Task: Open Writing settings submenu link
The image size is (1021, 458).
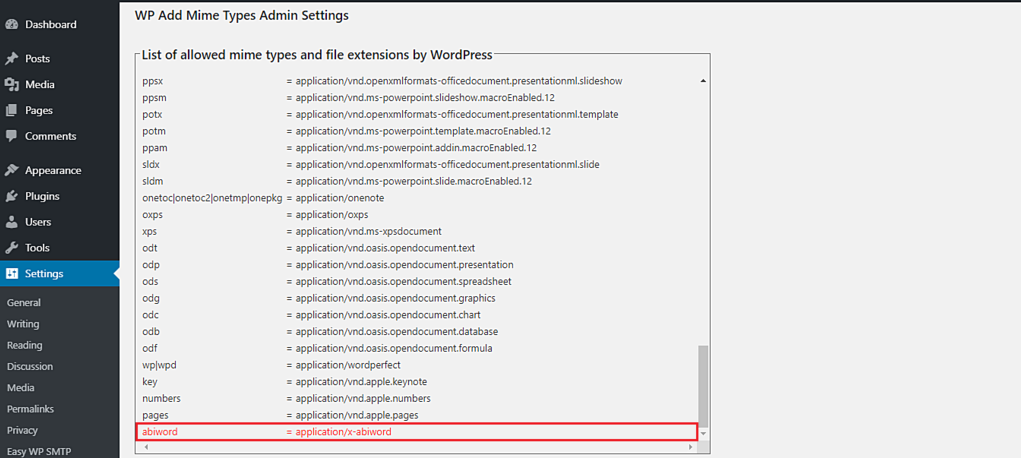Action: [23, 324]
